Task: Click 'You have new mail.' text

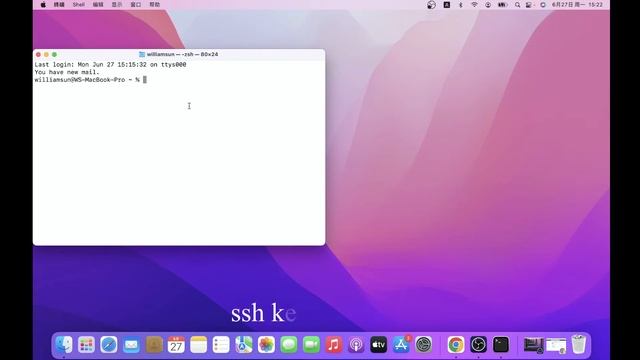Action: tap(67, 72)
